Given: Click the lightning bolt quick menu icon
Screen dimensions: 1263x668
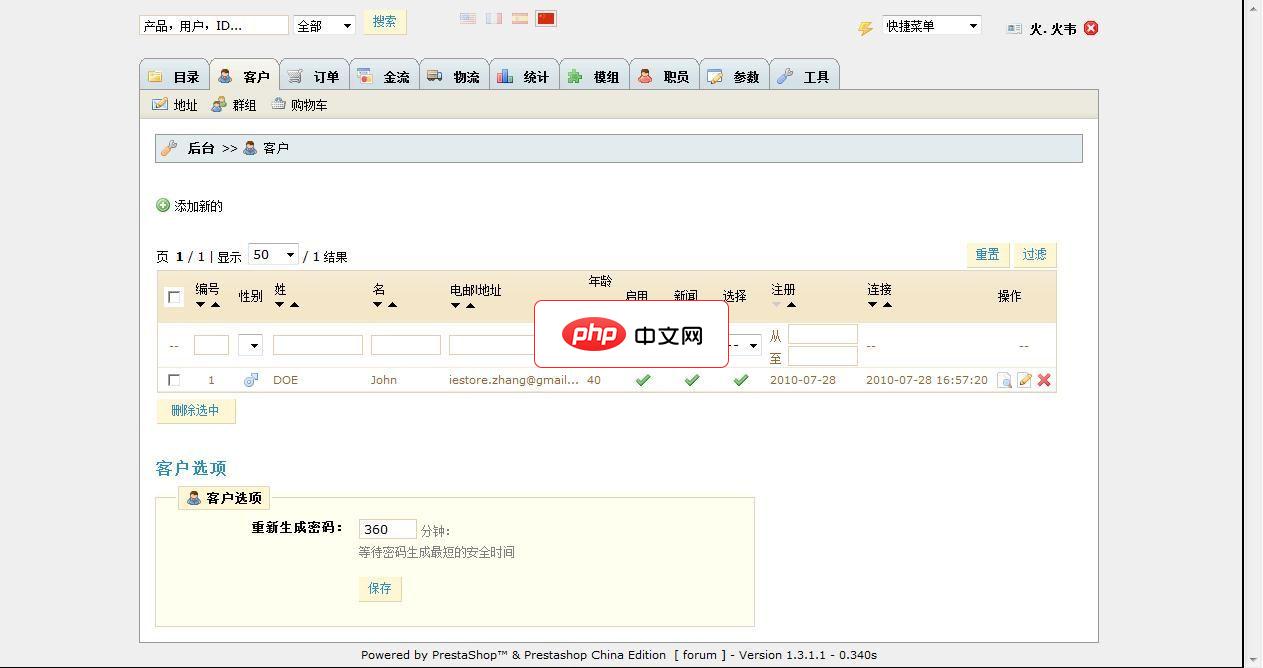Looking at the screenshot, I should tap(866, 27).
